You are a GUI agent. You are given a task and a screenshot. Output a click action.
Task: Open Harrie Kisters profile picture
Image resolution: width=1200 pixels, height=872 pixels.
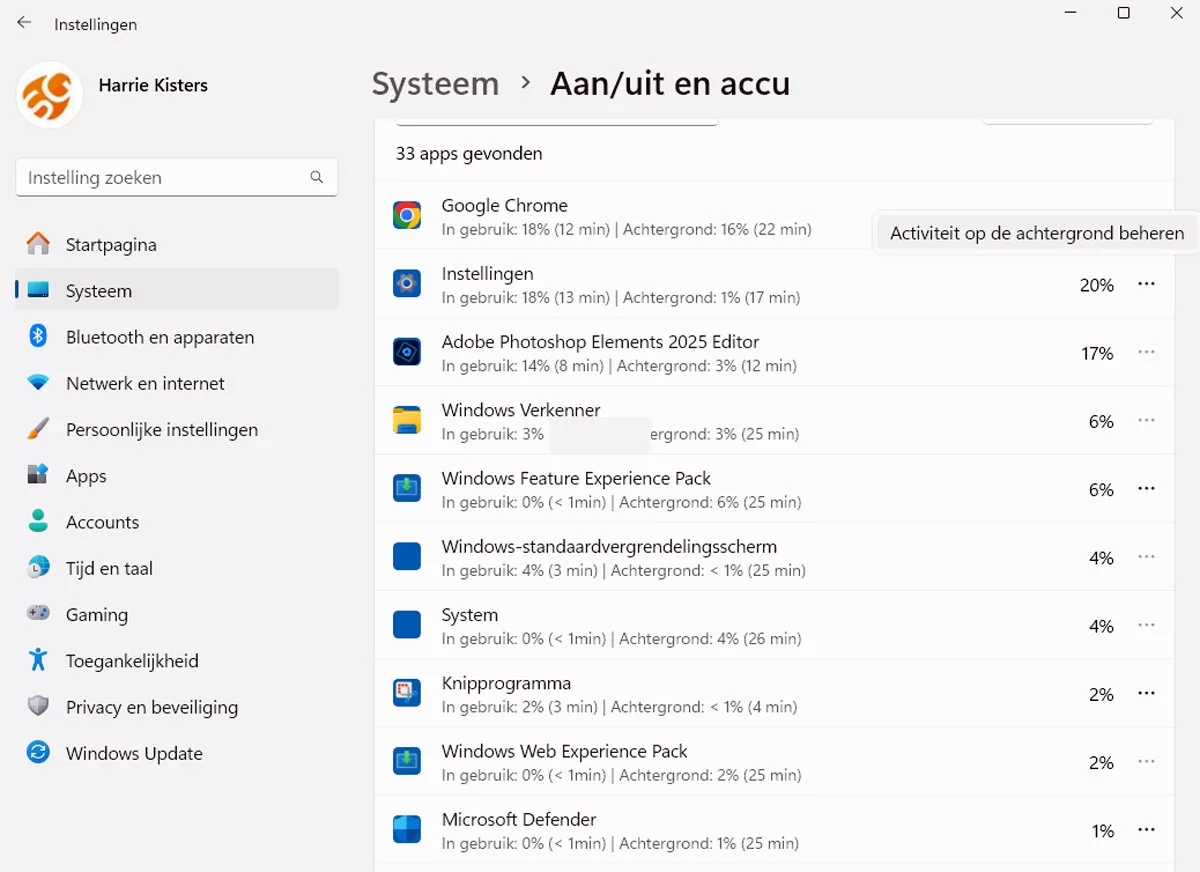(x=50, y=94)
